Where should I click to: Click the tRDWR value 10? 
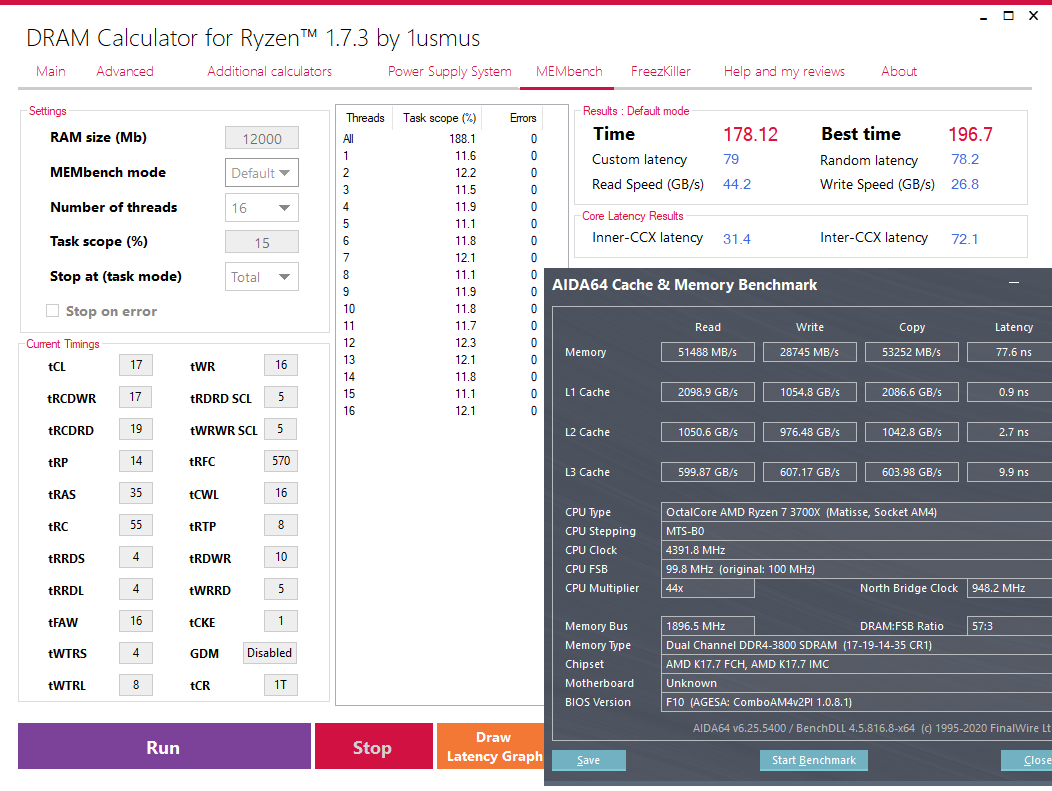tap(281, 557)
